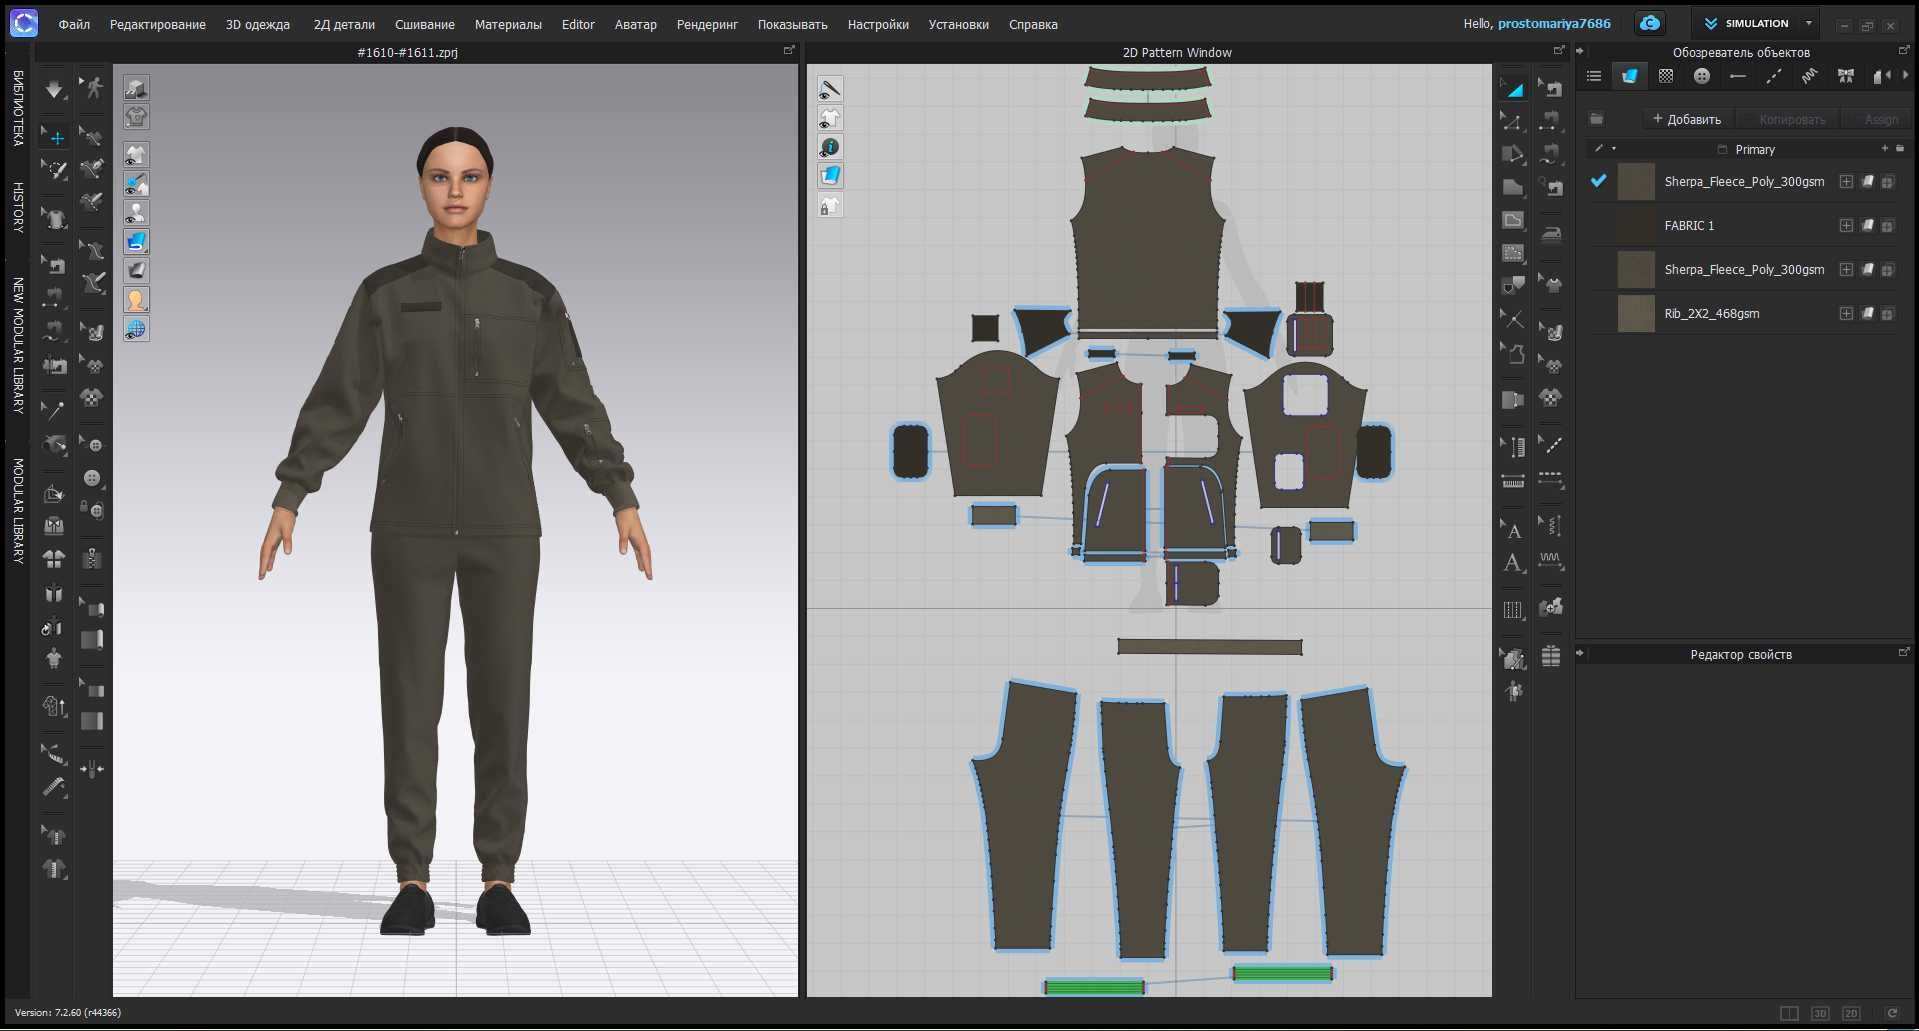
Task: Open the bow-tie Trim tab in Object Browser
Action: click(1846, 76)
